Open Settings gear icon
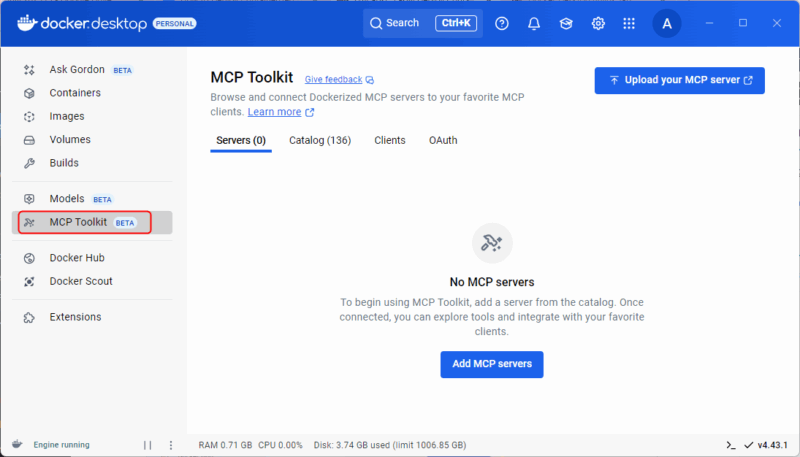Screen dimensions: 800x457 598,23
